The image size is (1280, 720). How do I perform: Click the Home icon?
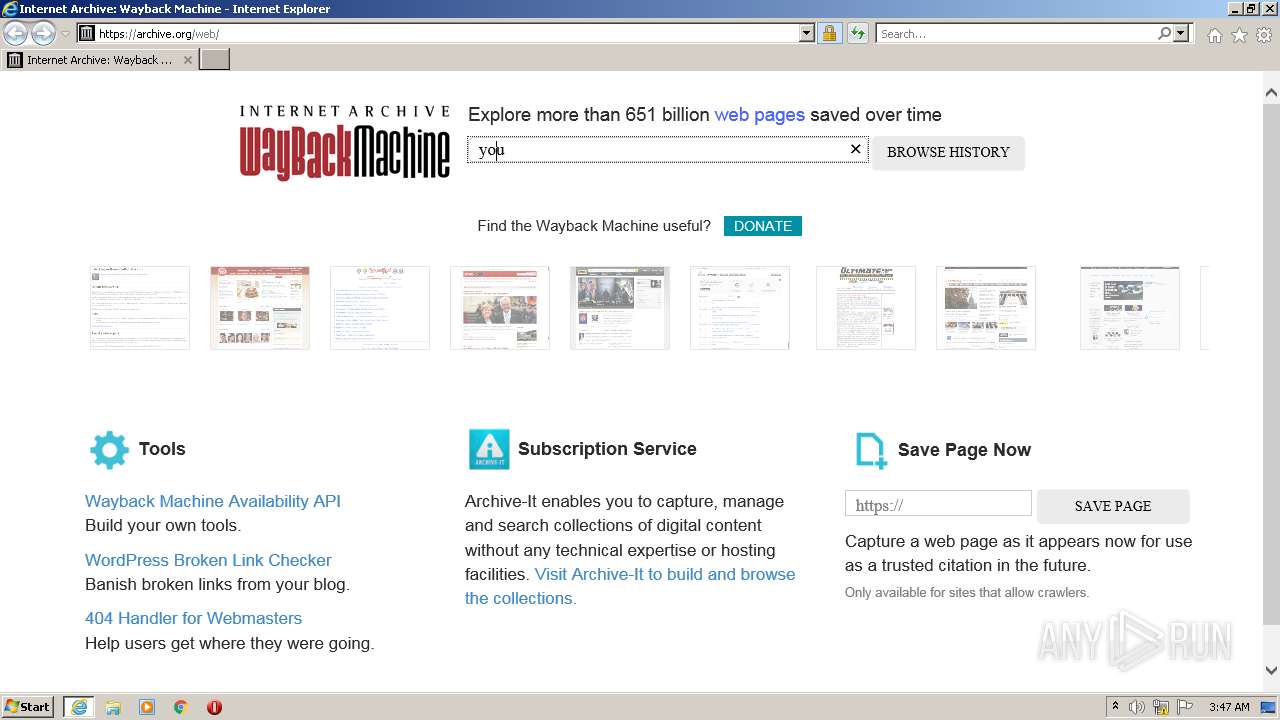[x=1214, y=35]
